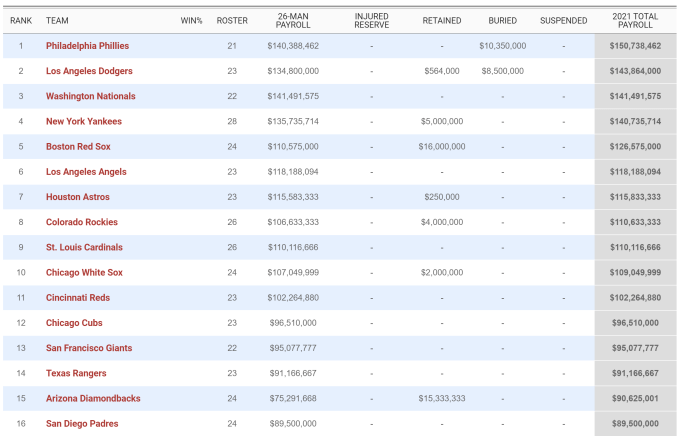
Task: Select Rangers 26-man payroll $91,166,667
Action: [293, 373]
